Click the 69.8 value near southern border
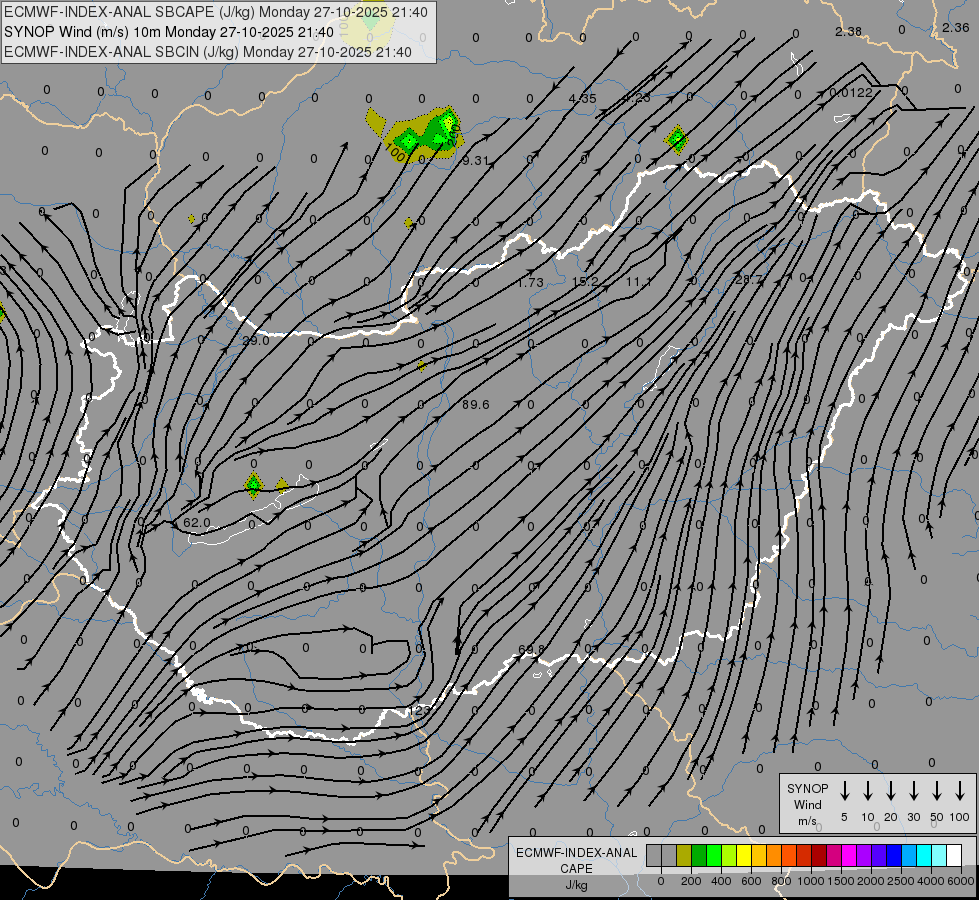979x900 pixels. click(531, 650)
